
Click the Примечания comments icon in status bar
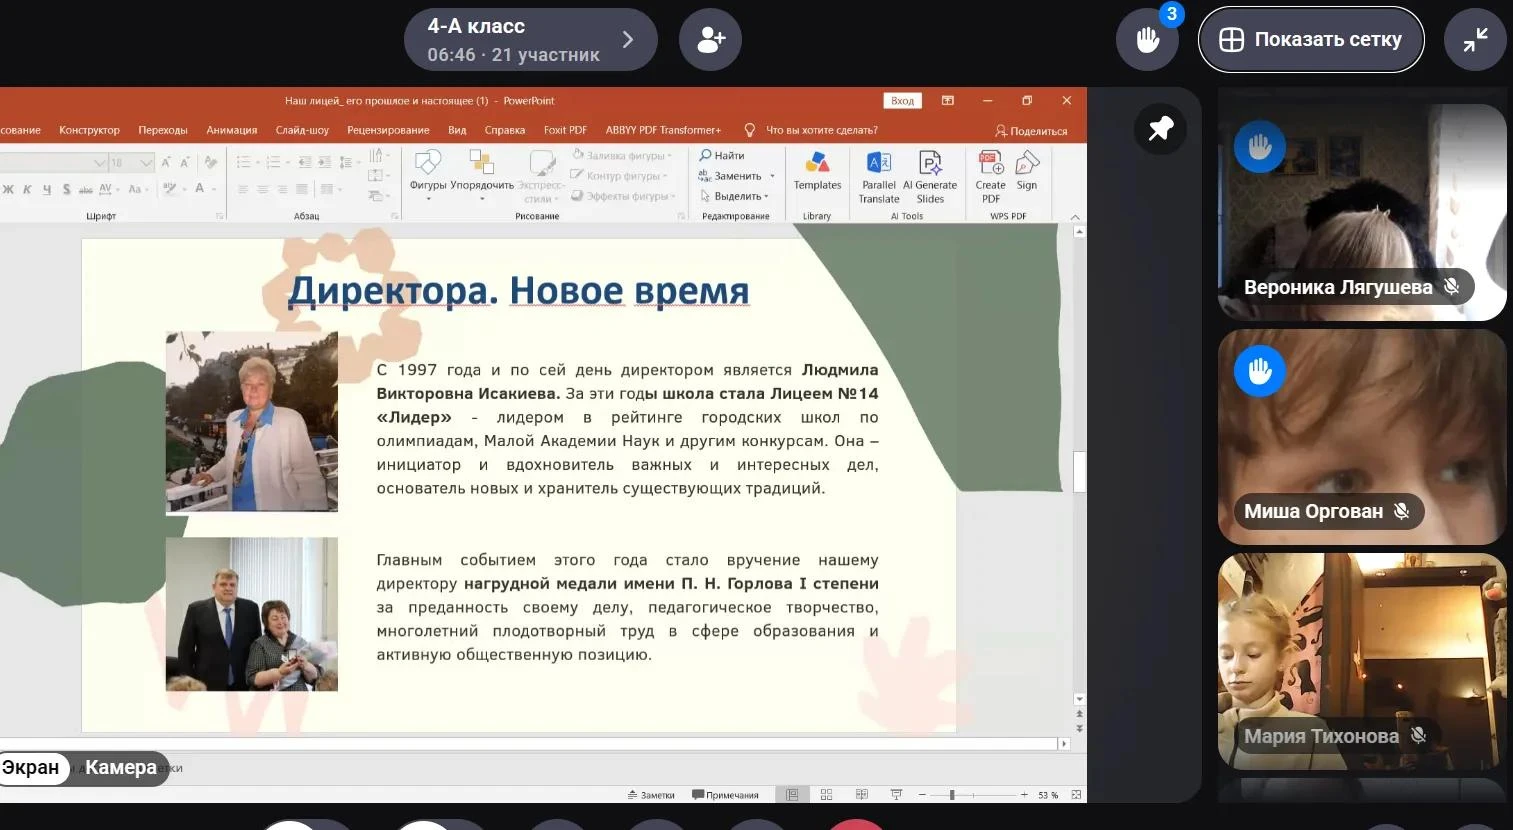tap(725, 795)
